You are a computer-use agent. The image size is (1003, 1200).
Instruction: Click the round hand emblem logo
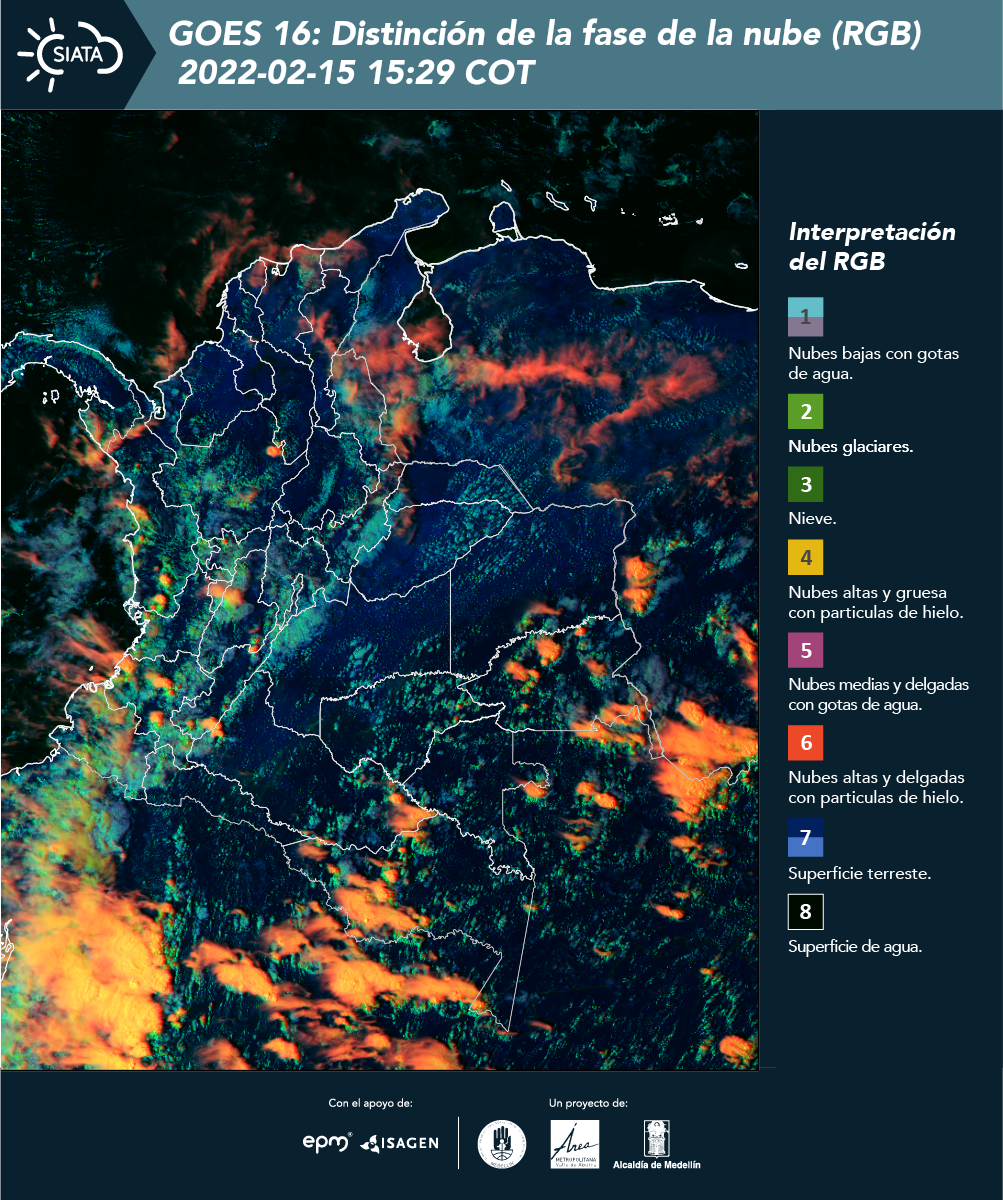coord(501,1144)
